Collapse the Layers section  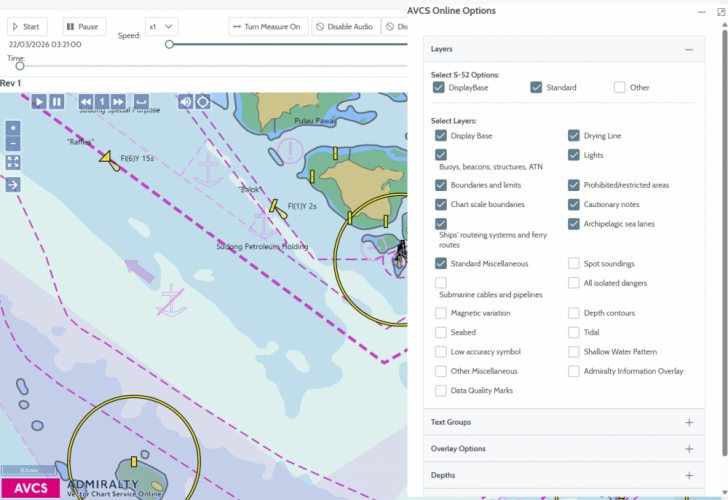[x=688, y=49]
